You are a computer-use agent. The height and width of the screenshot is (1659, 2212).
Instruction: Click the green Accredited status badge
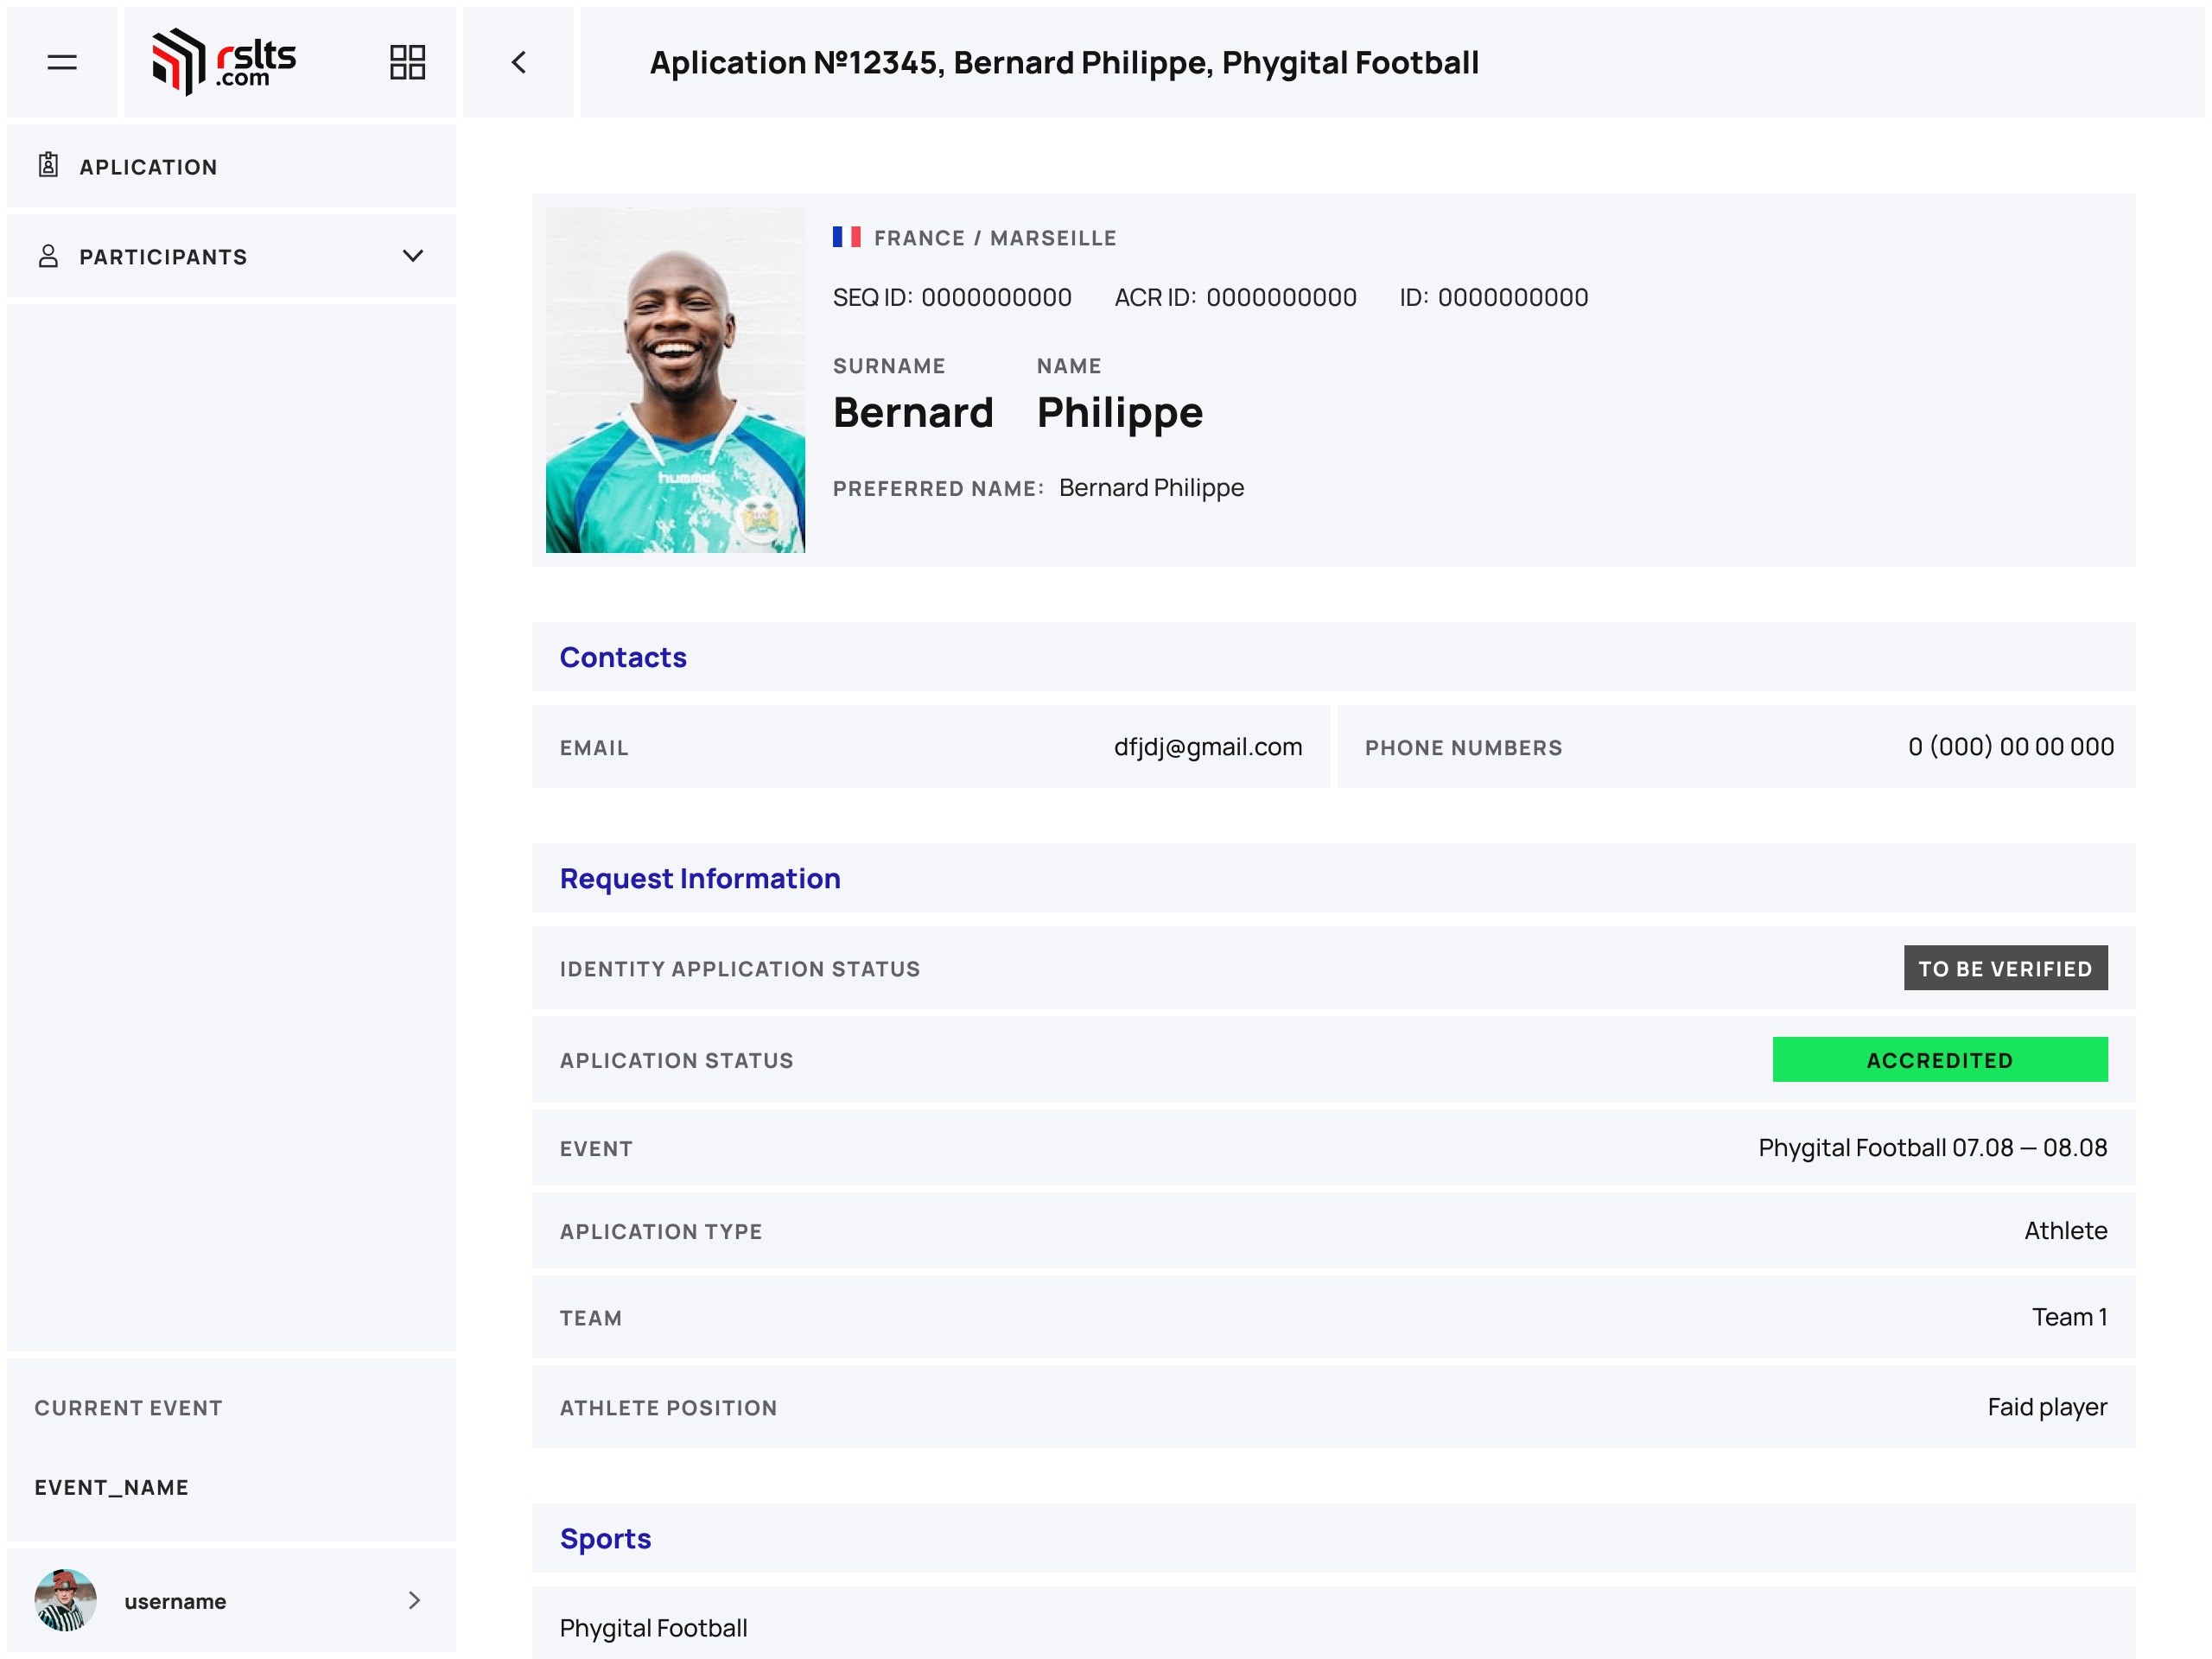1940,1060
